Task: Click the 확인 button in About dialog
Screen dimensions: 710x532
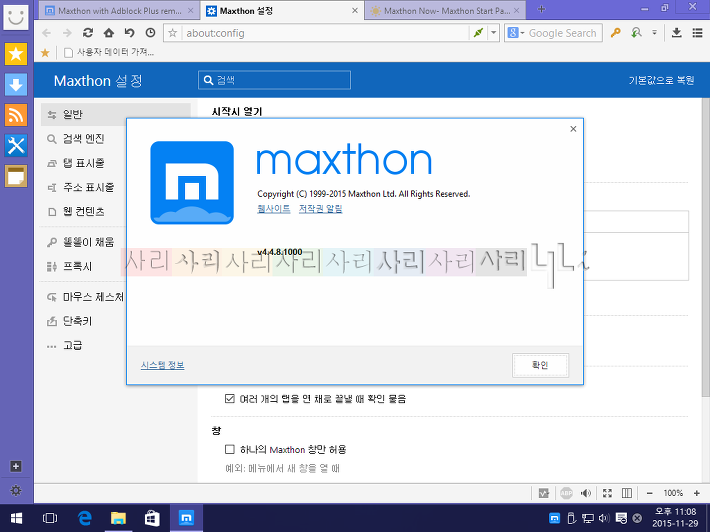Action: click(x=540, y=365)
